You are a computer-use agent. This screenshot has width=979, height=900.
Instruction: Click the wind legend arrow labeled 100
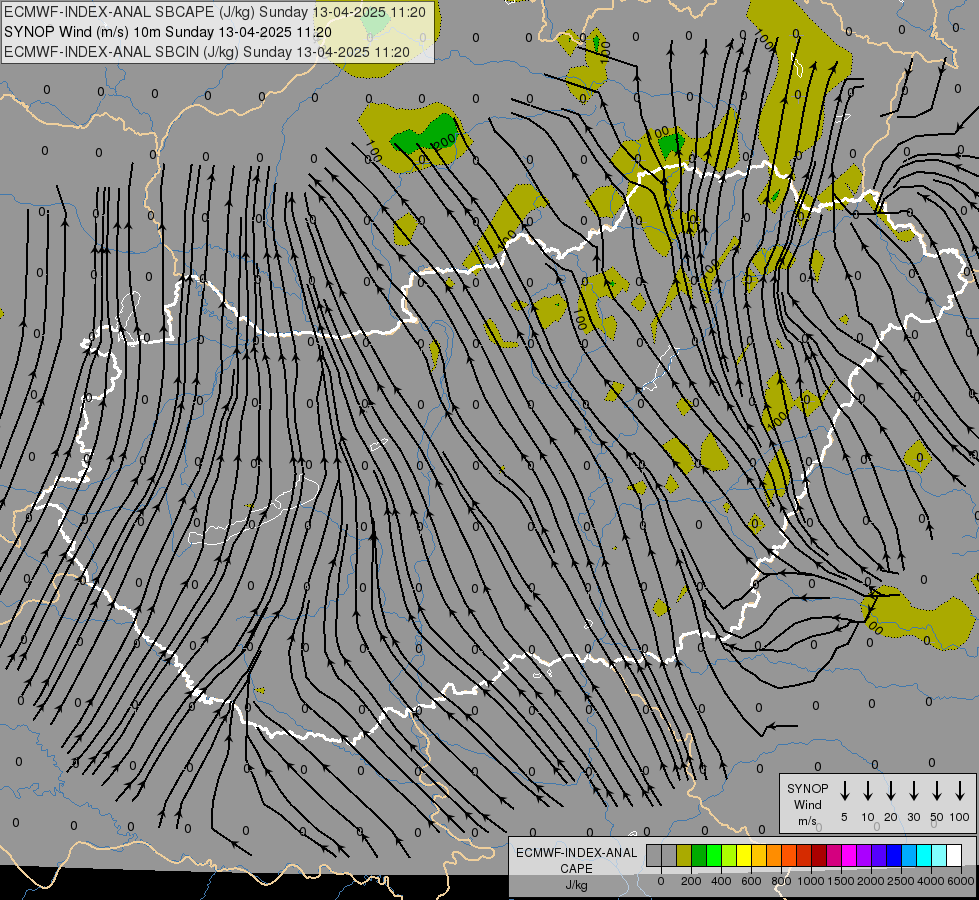(960, 791)
